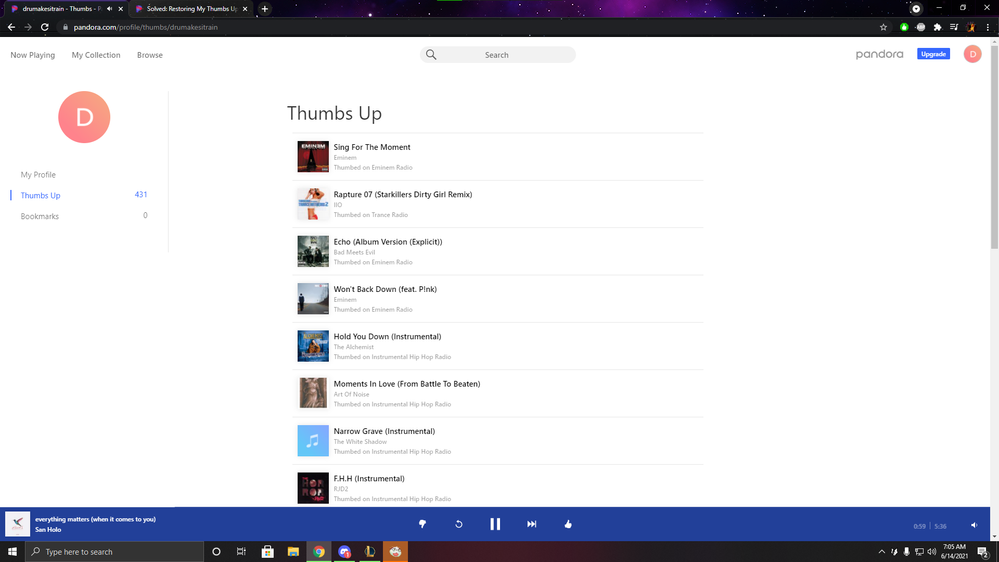This screenshot has height=562, width=999.
Task: Open Won't Back Down (feat. P!nk)
Action: click(385, 289)
